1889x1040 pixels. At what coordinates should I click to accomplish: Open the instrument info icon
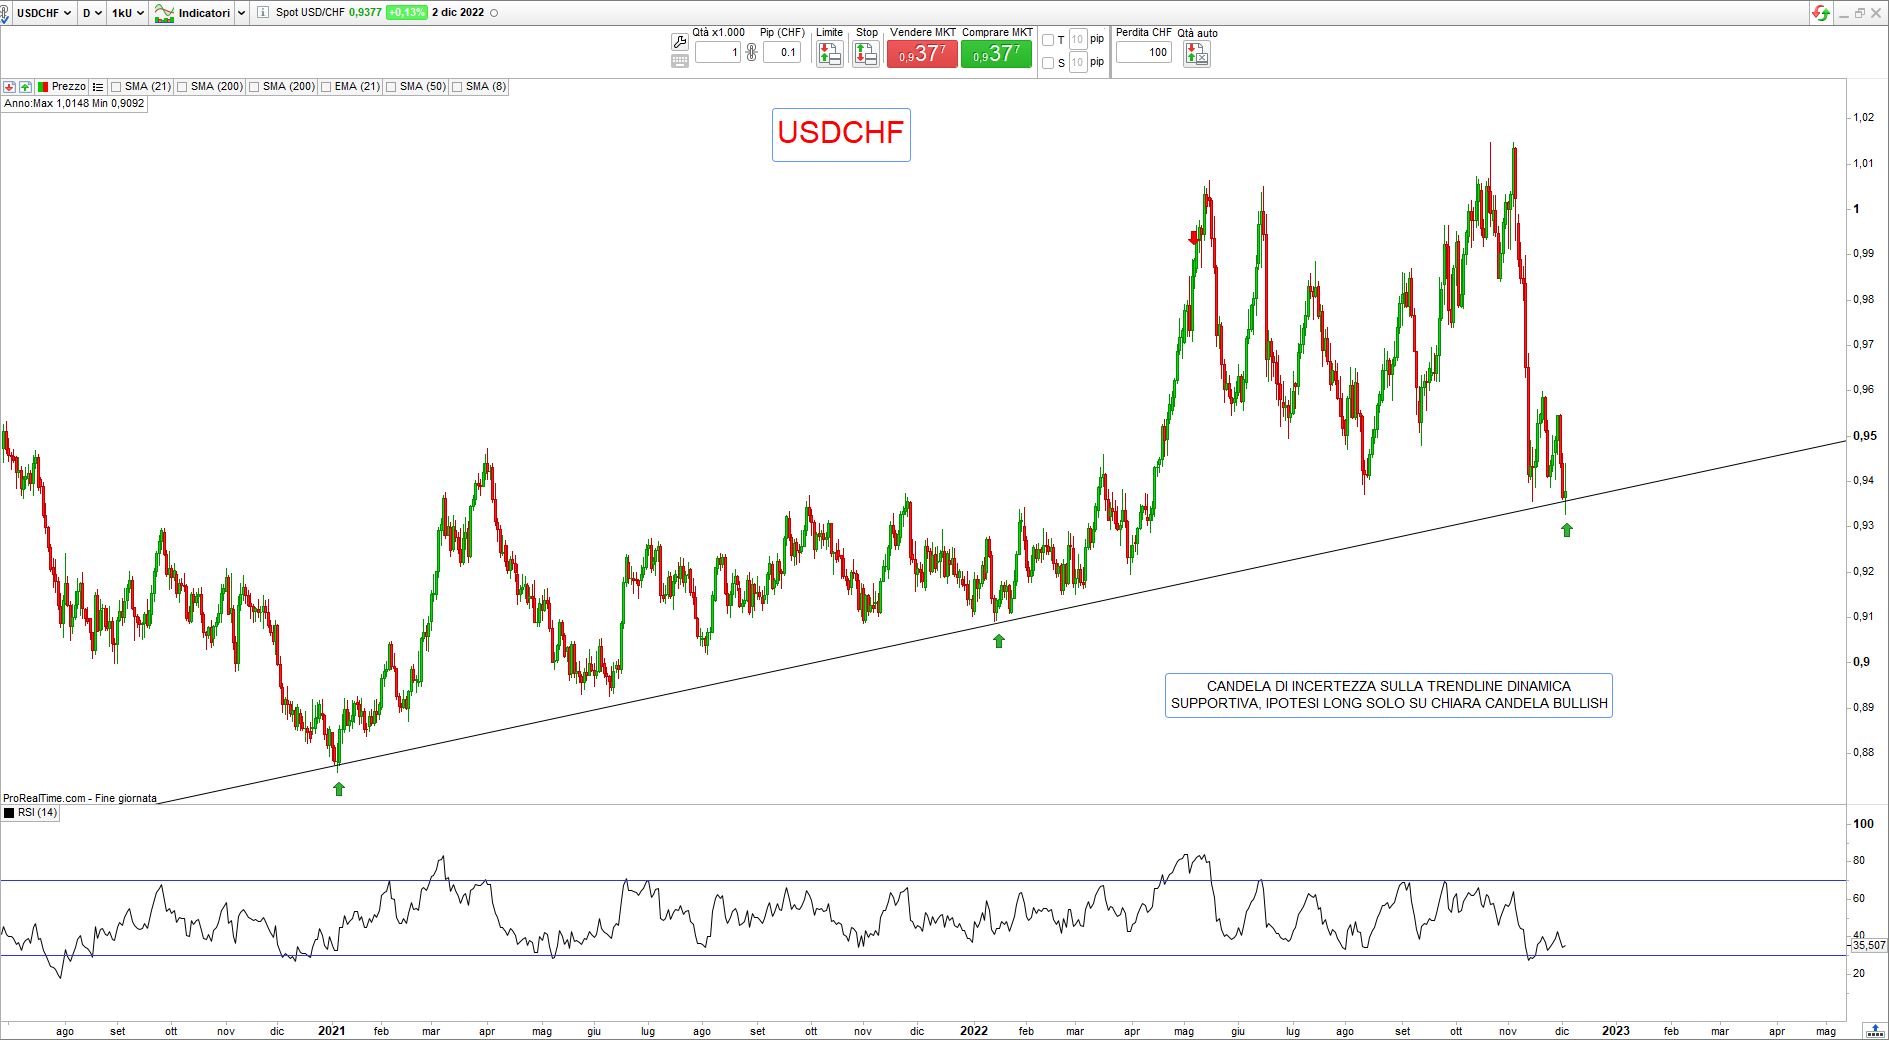point(262,13)
